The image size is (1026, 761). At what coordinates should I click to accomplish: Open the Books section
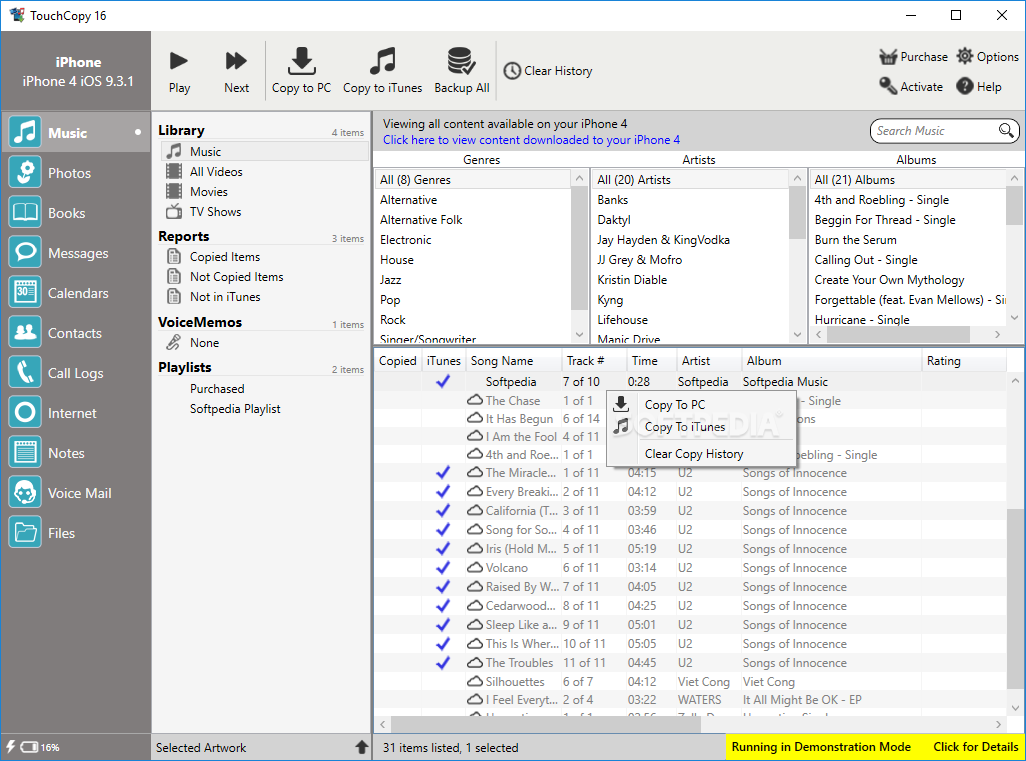(x=75, y=213)
